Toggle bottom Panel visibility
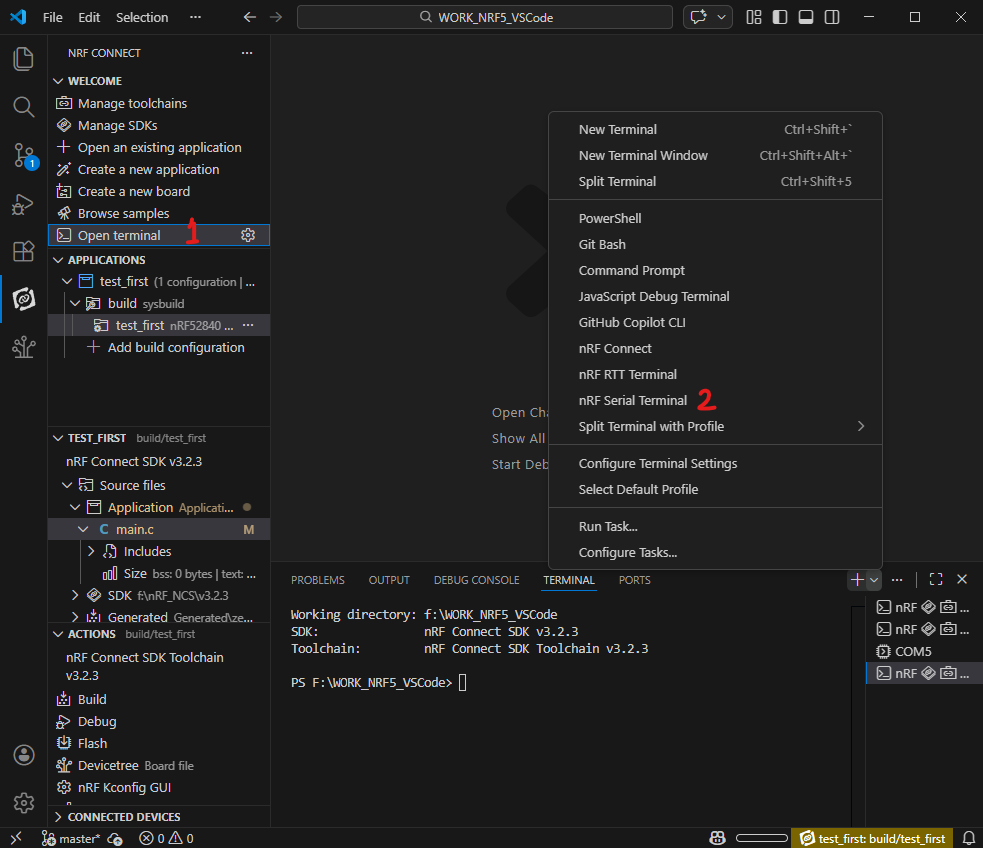This screenshot has height=848, width=983. (x=806, y=17)
